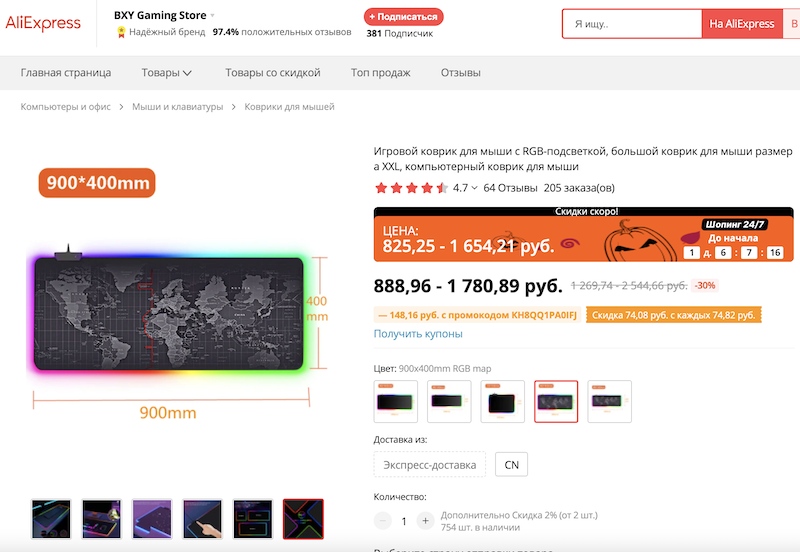Select Экспресс-доставка shipping option

(x=430, y=465)
